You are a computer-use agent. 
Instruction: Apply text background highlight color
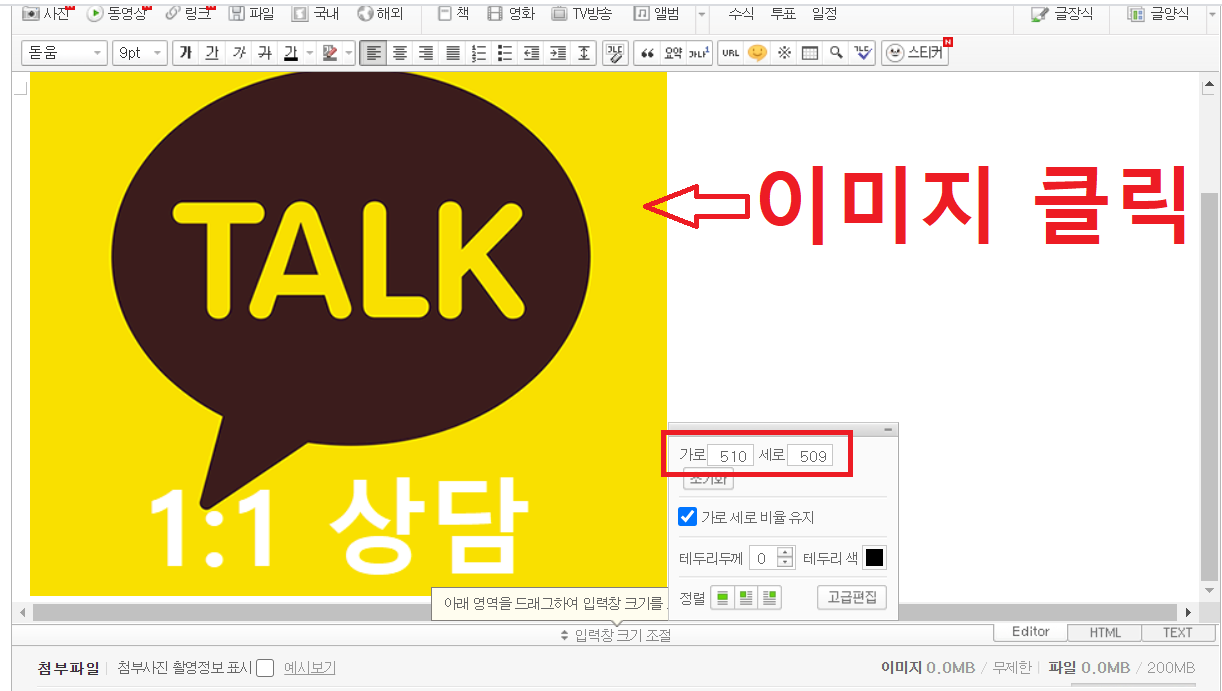330,53
